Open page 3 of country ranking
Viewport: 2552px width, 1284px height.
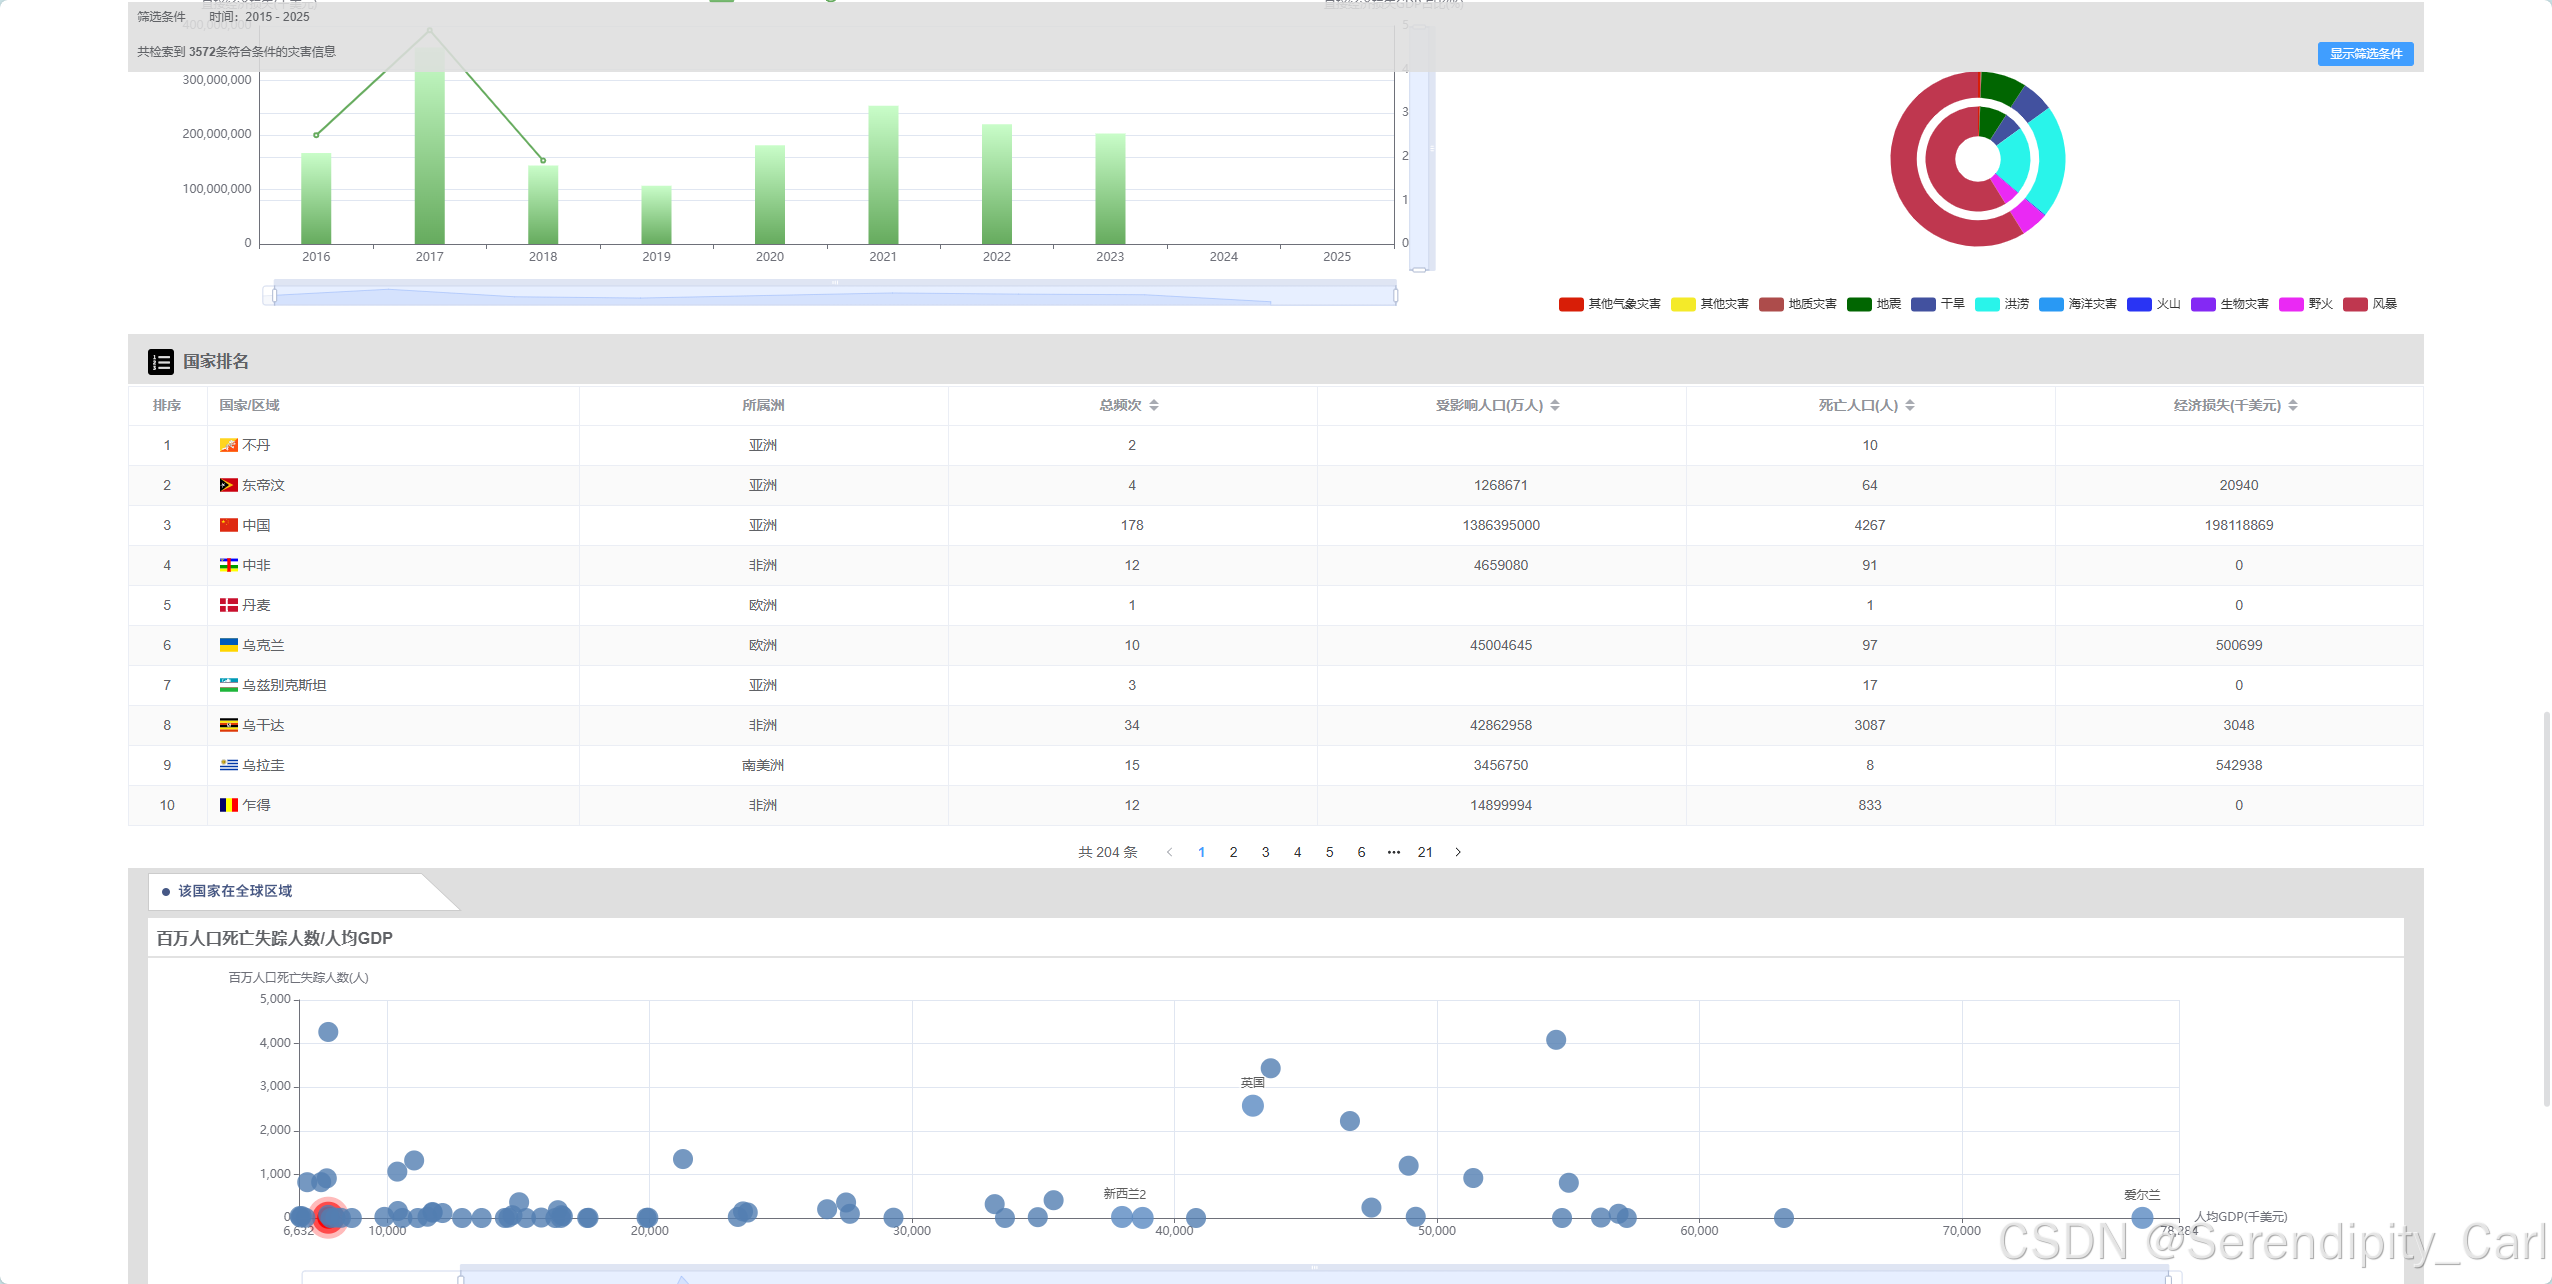tap(1265, 852)
